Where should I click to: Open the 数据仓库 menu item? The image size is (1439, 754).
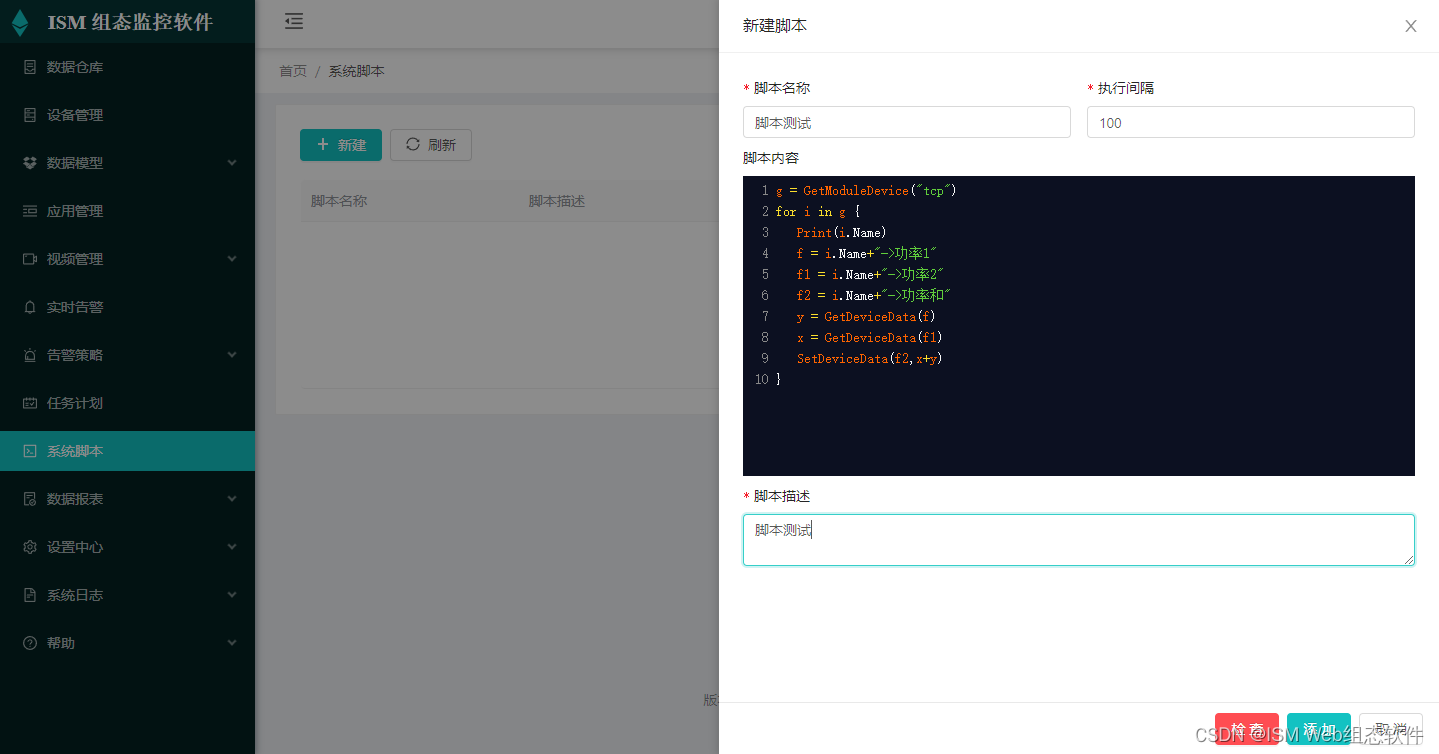(127, 67)
